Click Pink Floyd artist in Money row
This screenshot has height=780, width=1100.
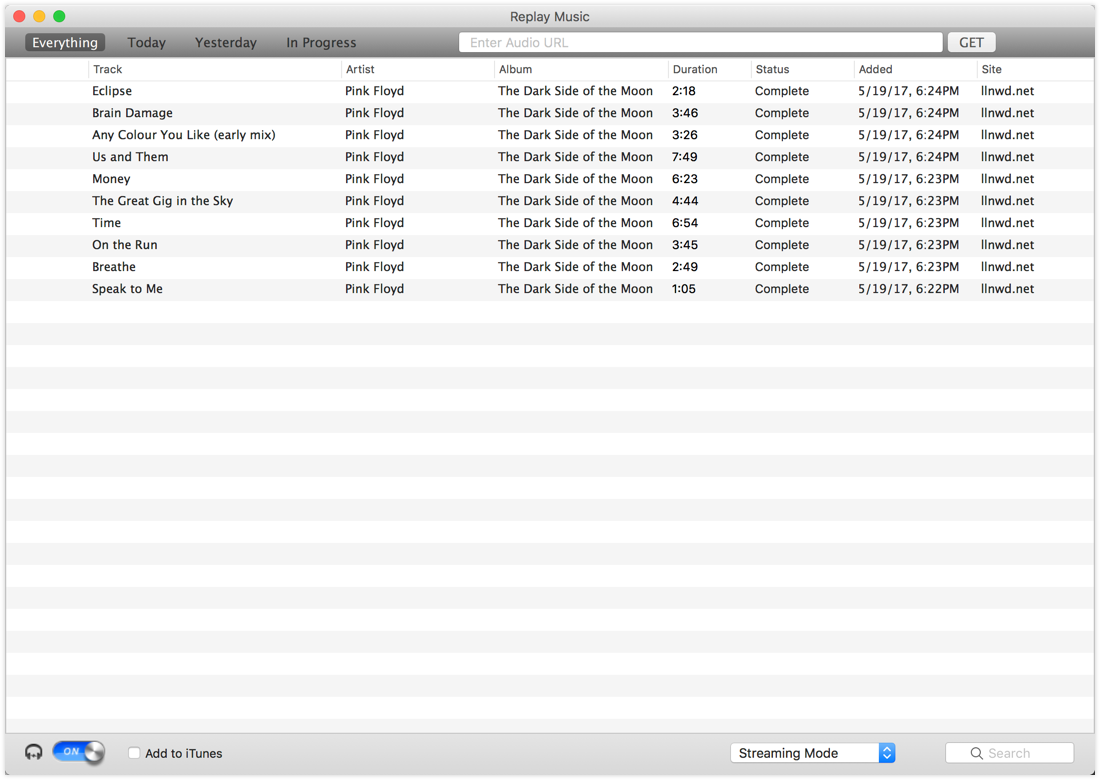(374, 179)
